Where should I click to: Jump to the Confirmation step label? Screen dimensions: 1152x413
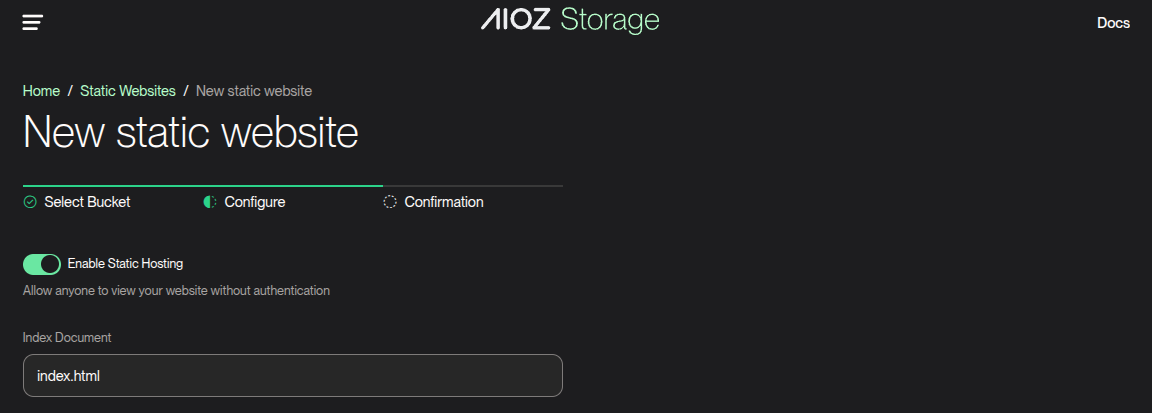point(443,202)
